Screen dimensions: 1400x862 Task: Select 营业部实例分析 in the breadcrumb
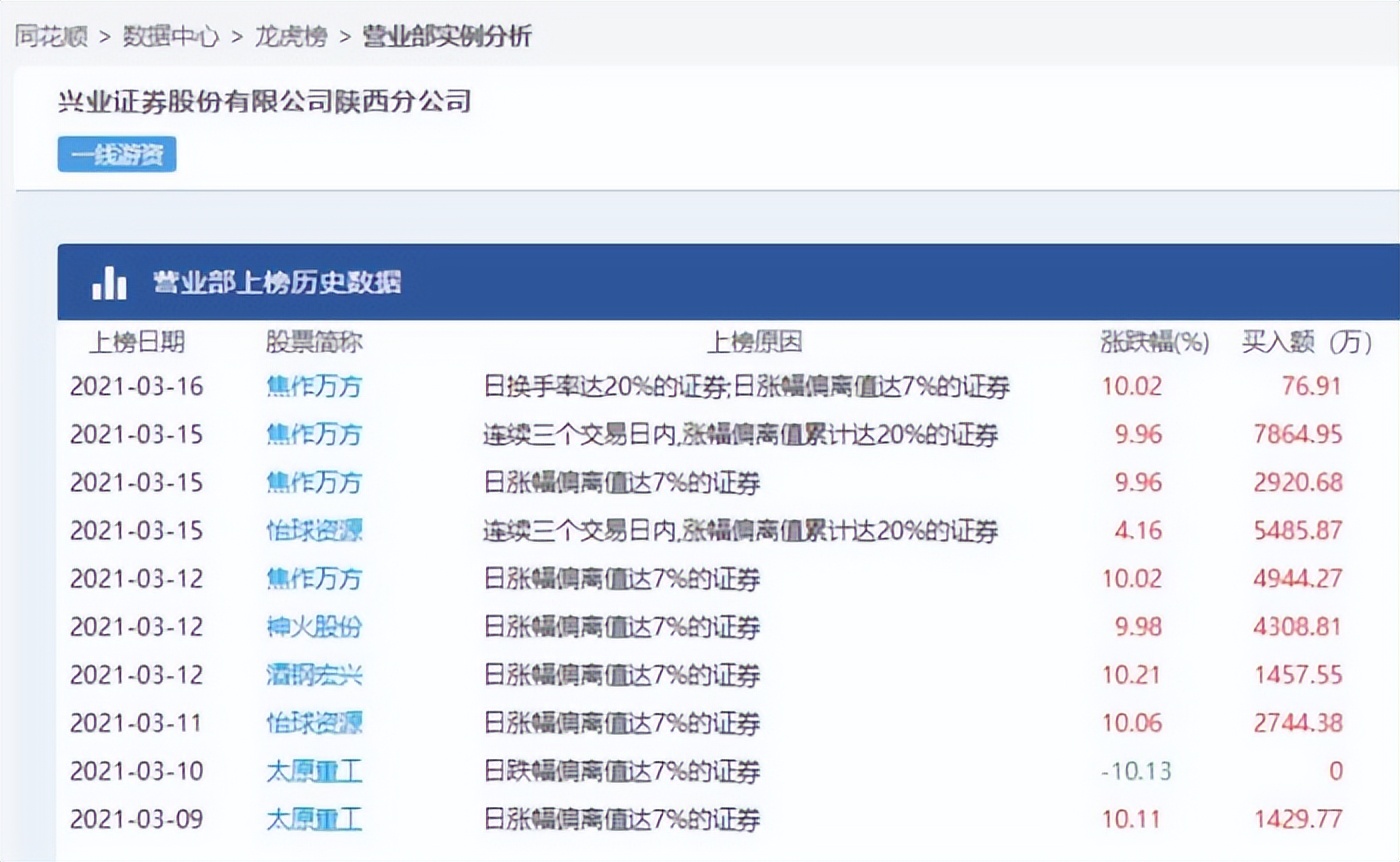click(447, 37)
